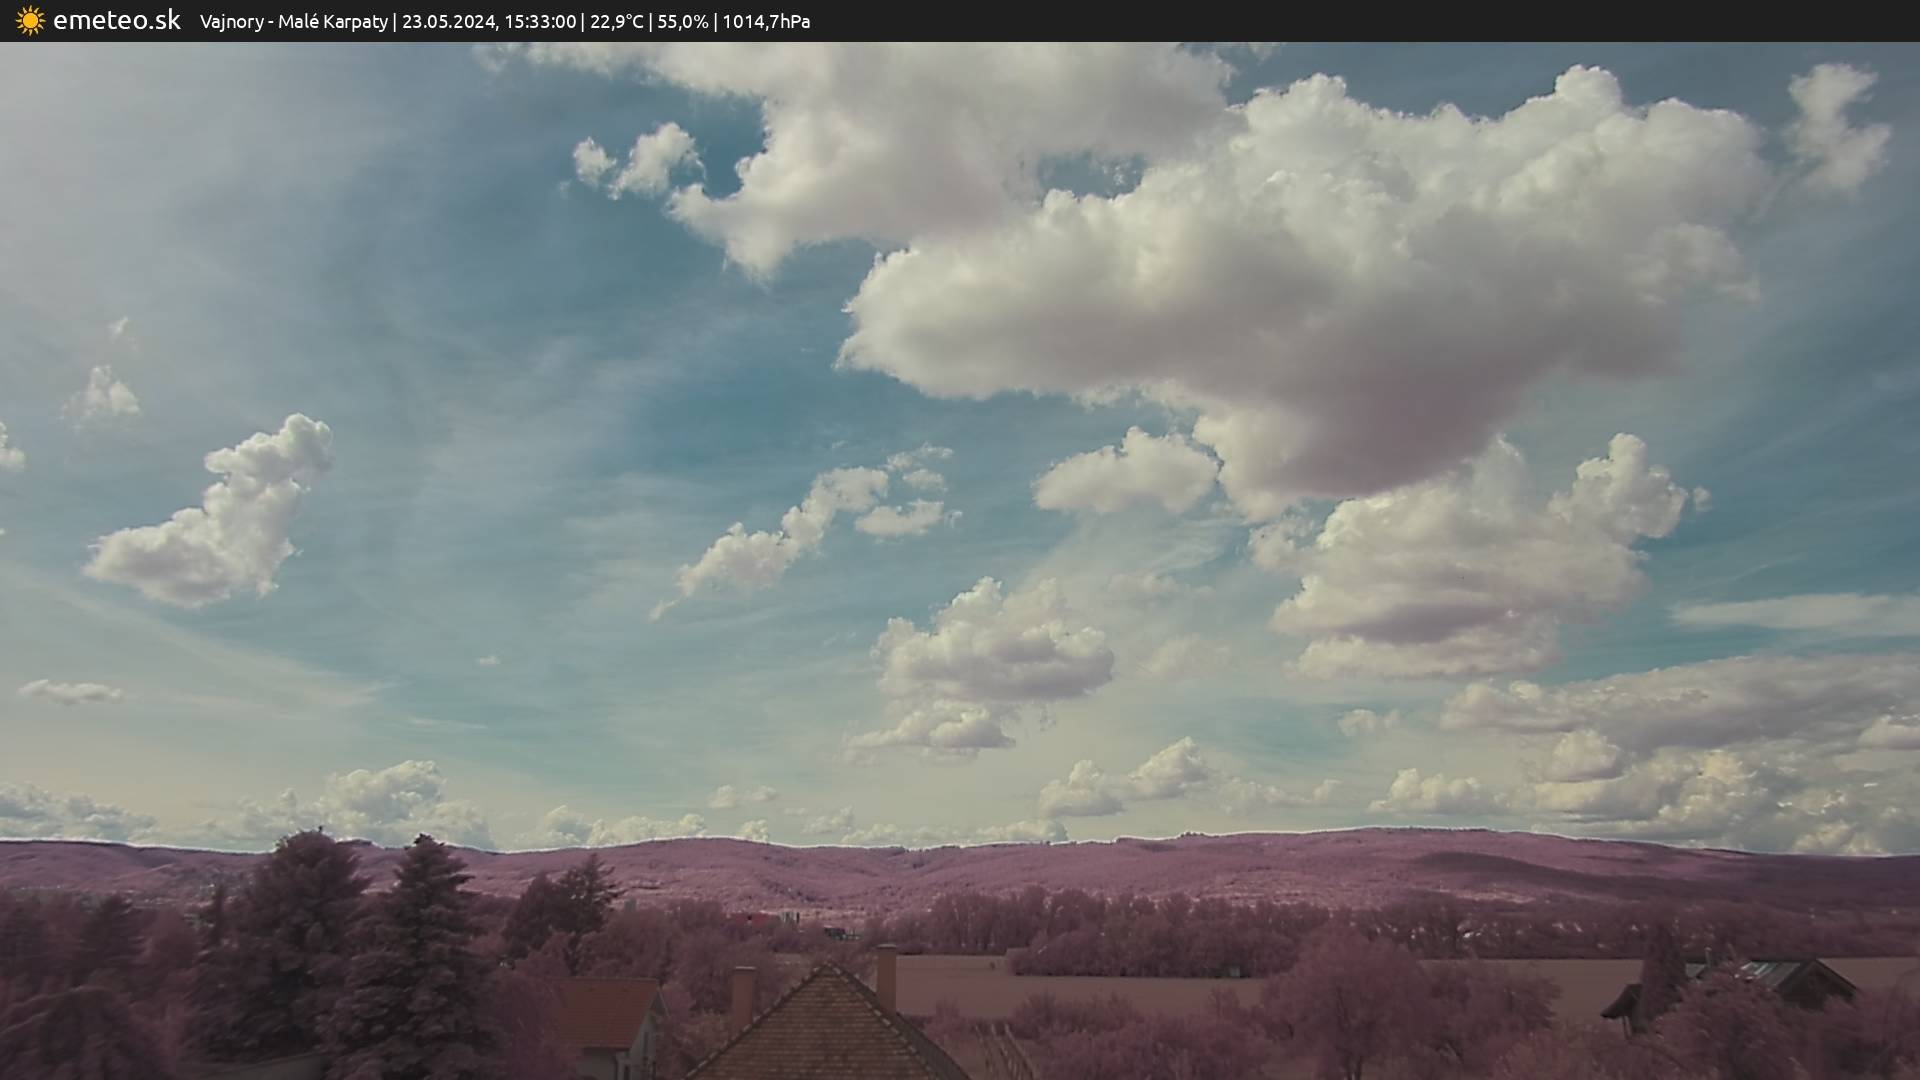Click the 15:33:00 timestamp

click(x=539, y=22)
